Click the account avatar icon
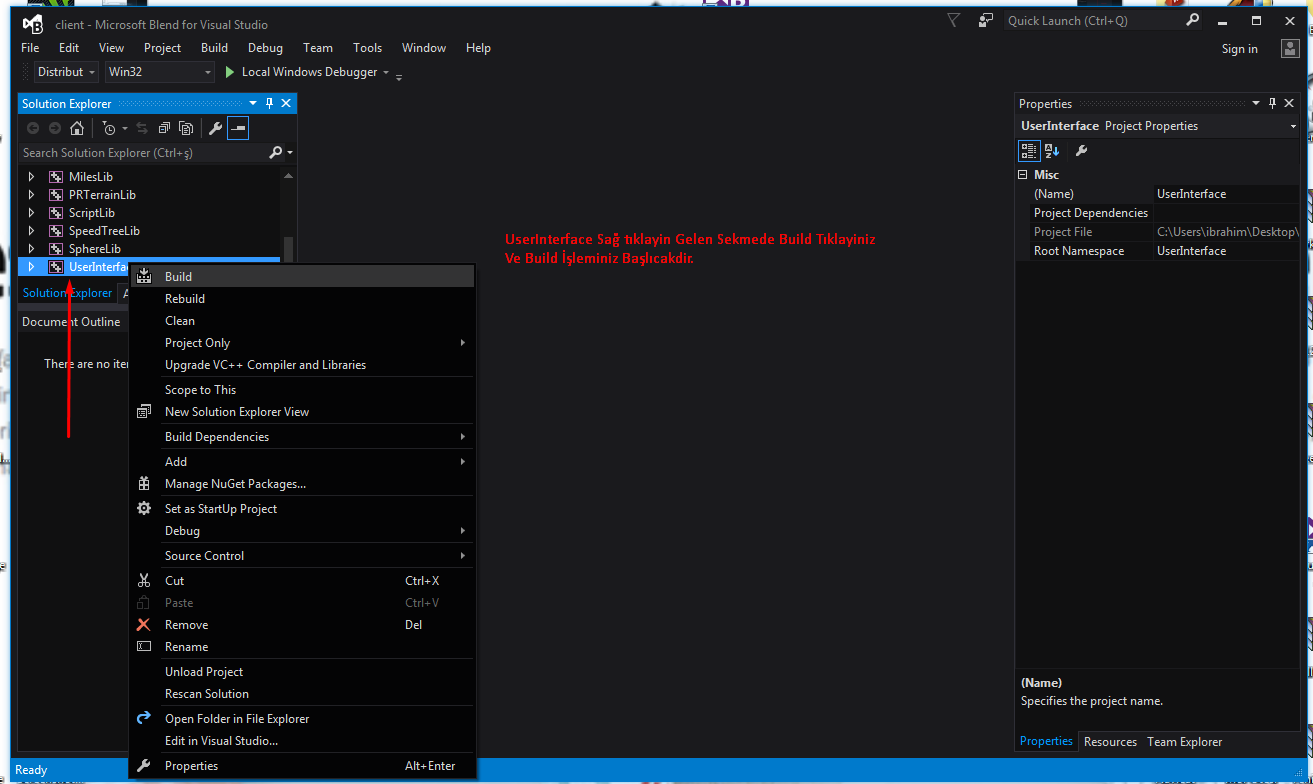Image resolution: width=1313 pixels, height=784 pixels. pos(1290,48)
